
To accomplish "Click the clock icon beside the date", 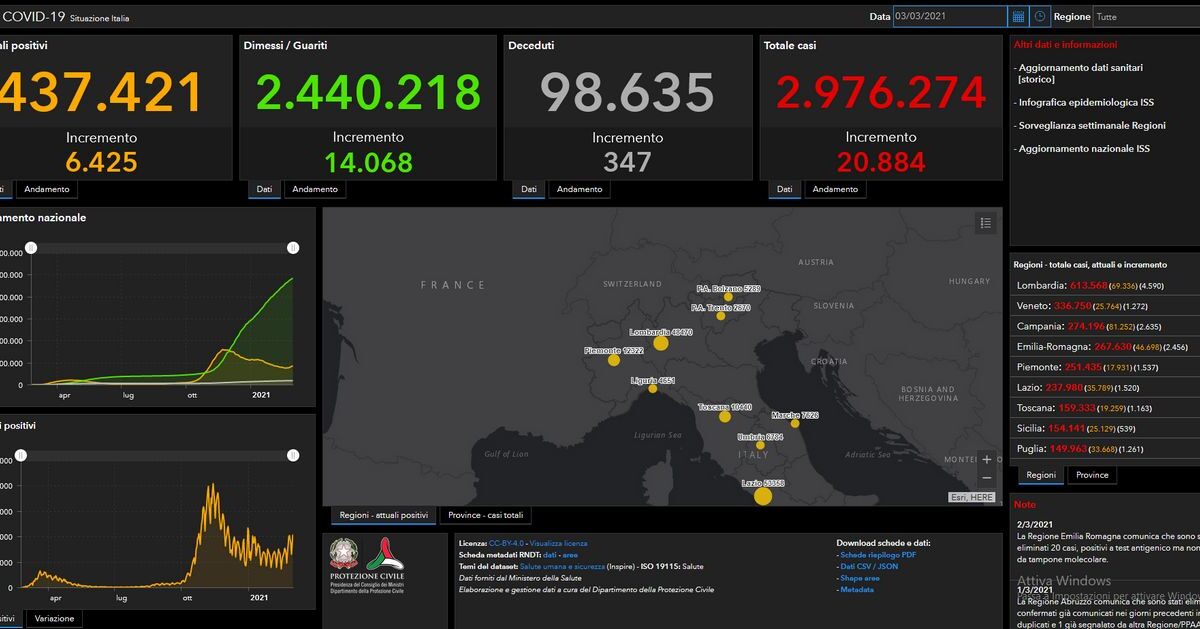I will [1040, 16].
